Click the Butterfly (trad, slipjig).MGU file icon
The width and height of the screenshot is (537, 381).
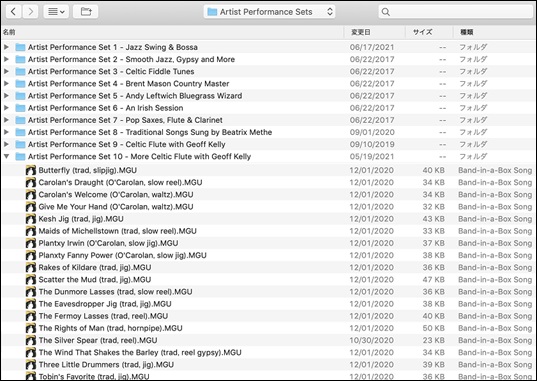tap(31, 170)
